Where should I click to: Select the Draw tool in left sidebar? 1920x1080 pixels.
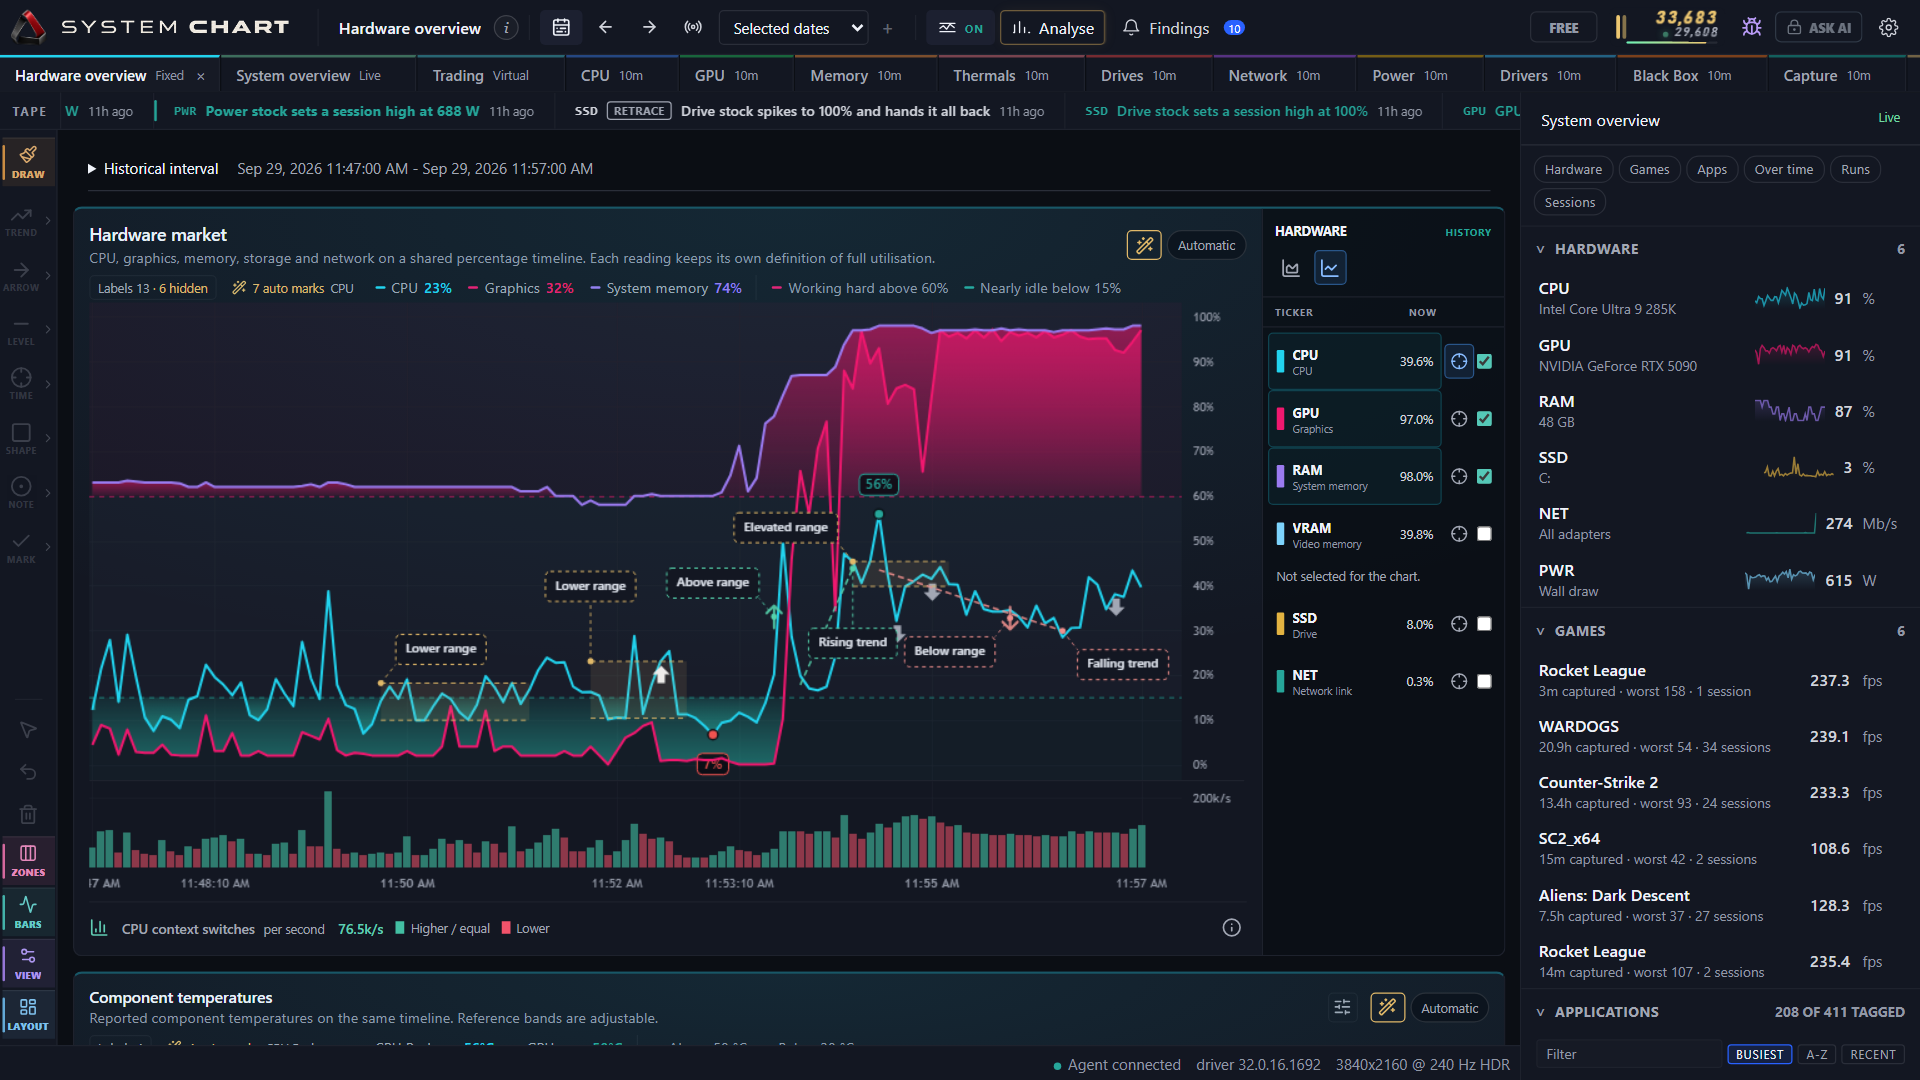[28, 162]
